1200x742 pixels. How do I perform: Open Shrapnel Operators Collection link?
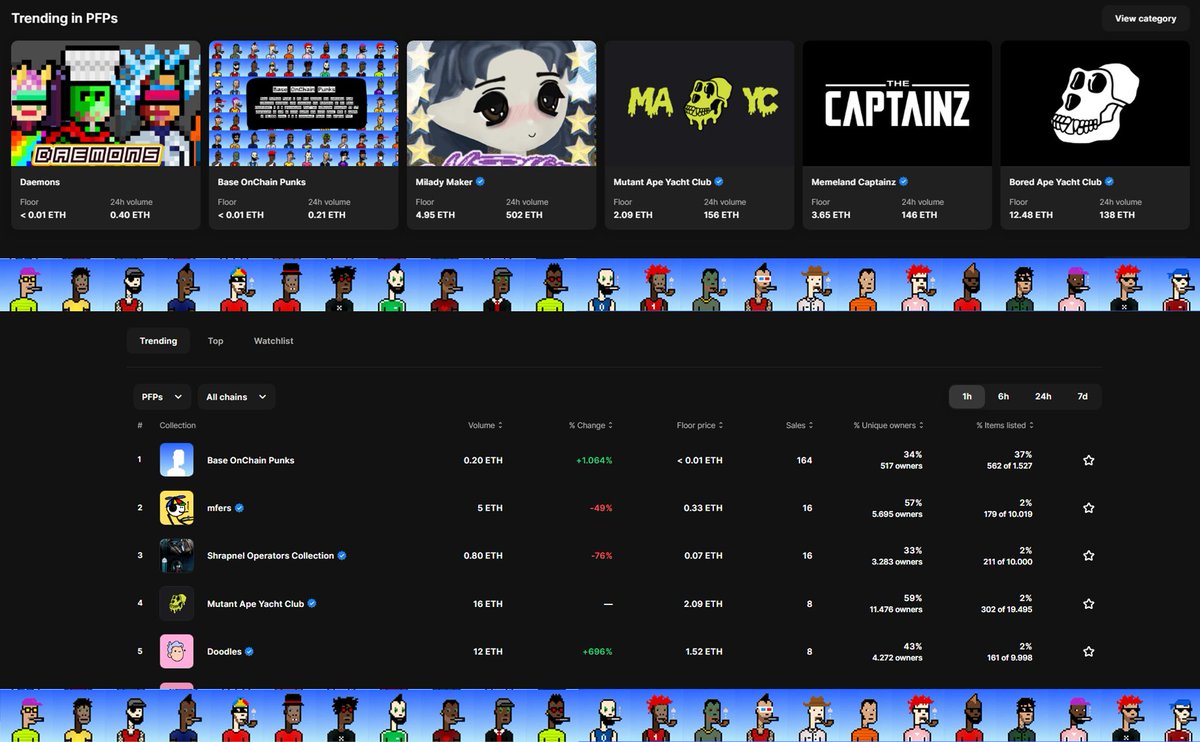click(270, 556)
